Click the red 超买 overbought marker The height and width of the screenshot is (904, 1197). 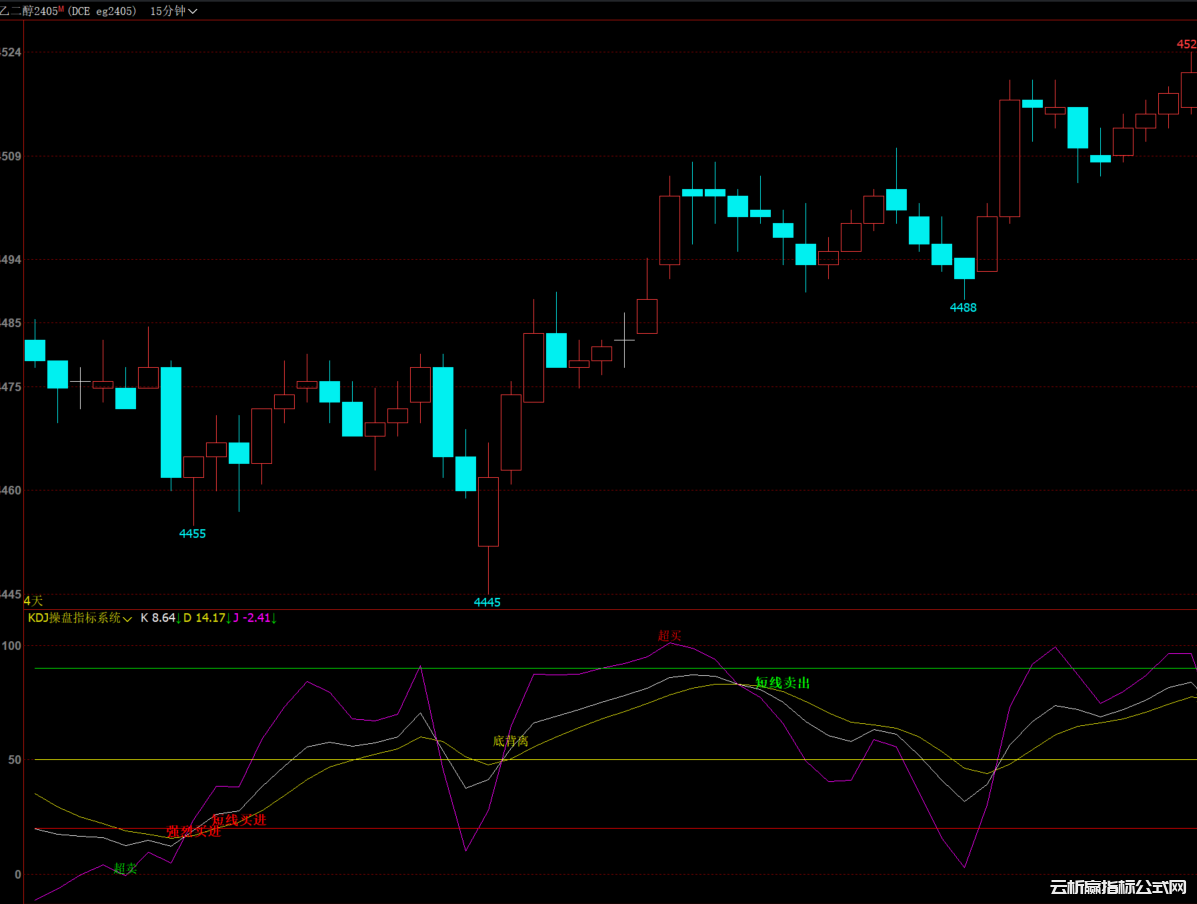669,635
